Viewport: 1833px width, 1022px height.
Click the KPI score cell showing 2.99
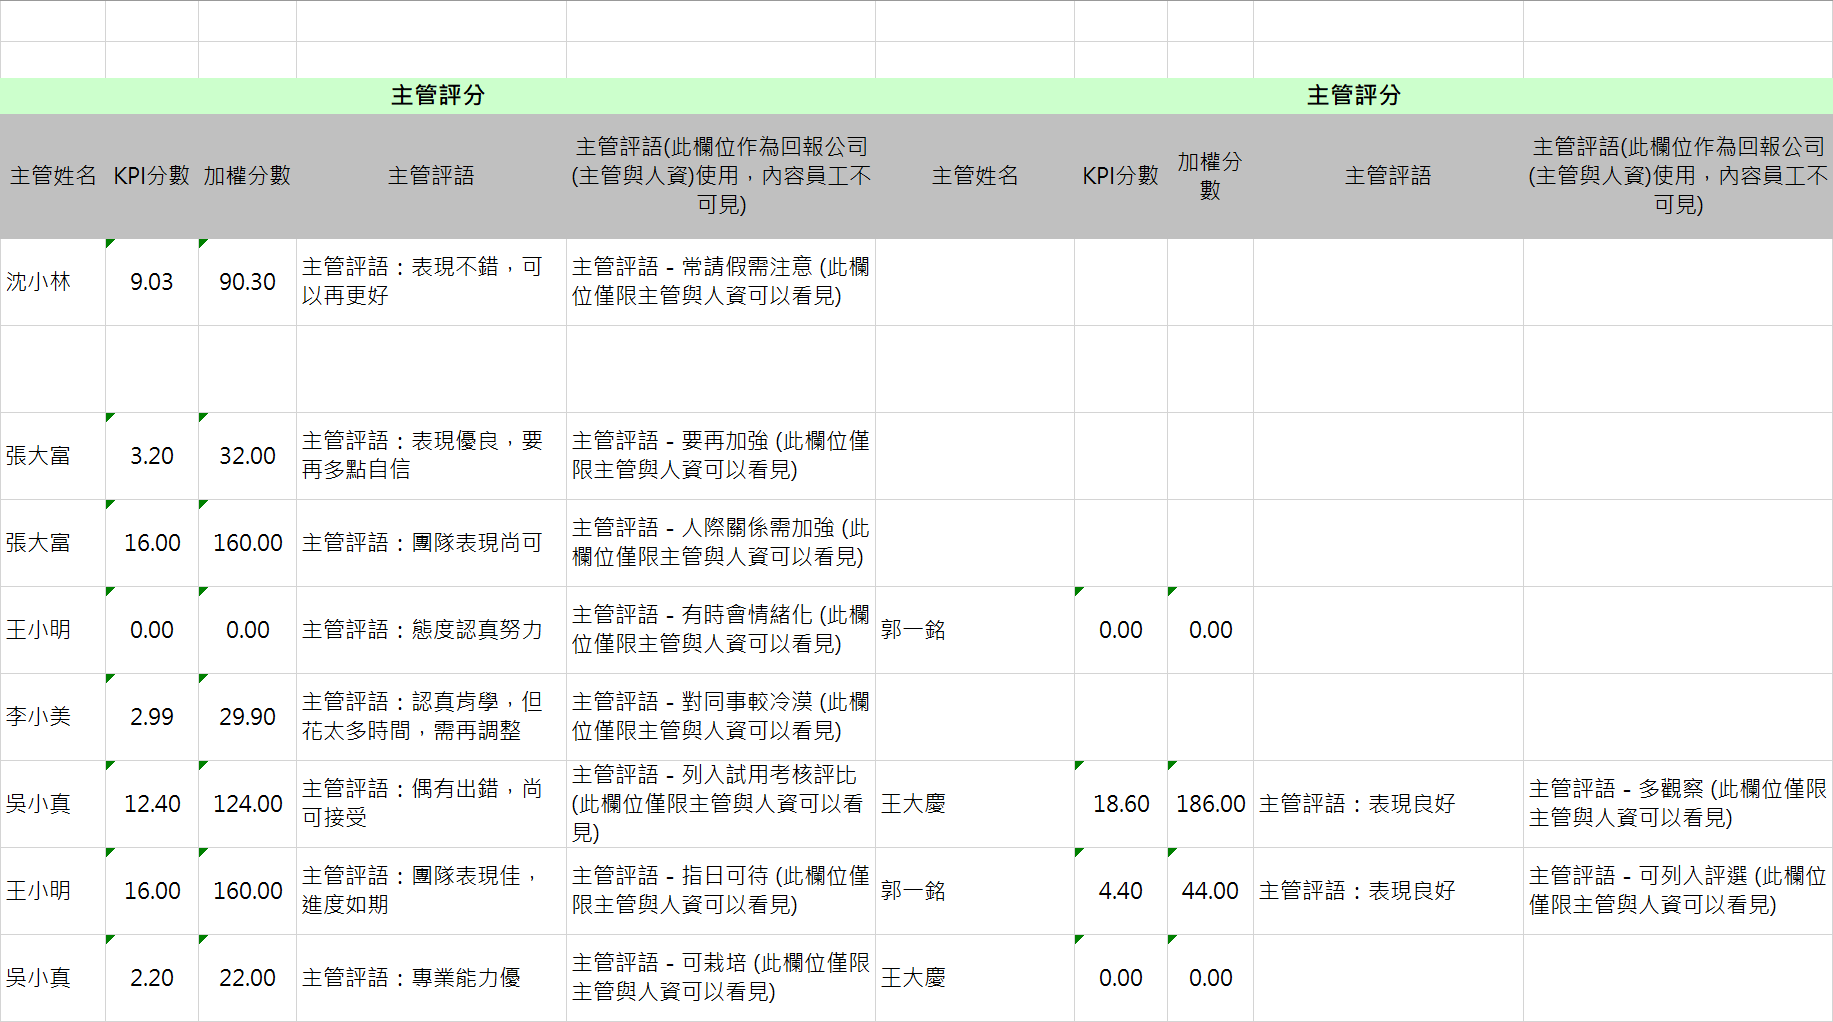151,717
